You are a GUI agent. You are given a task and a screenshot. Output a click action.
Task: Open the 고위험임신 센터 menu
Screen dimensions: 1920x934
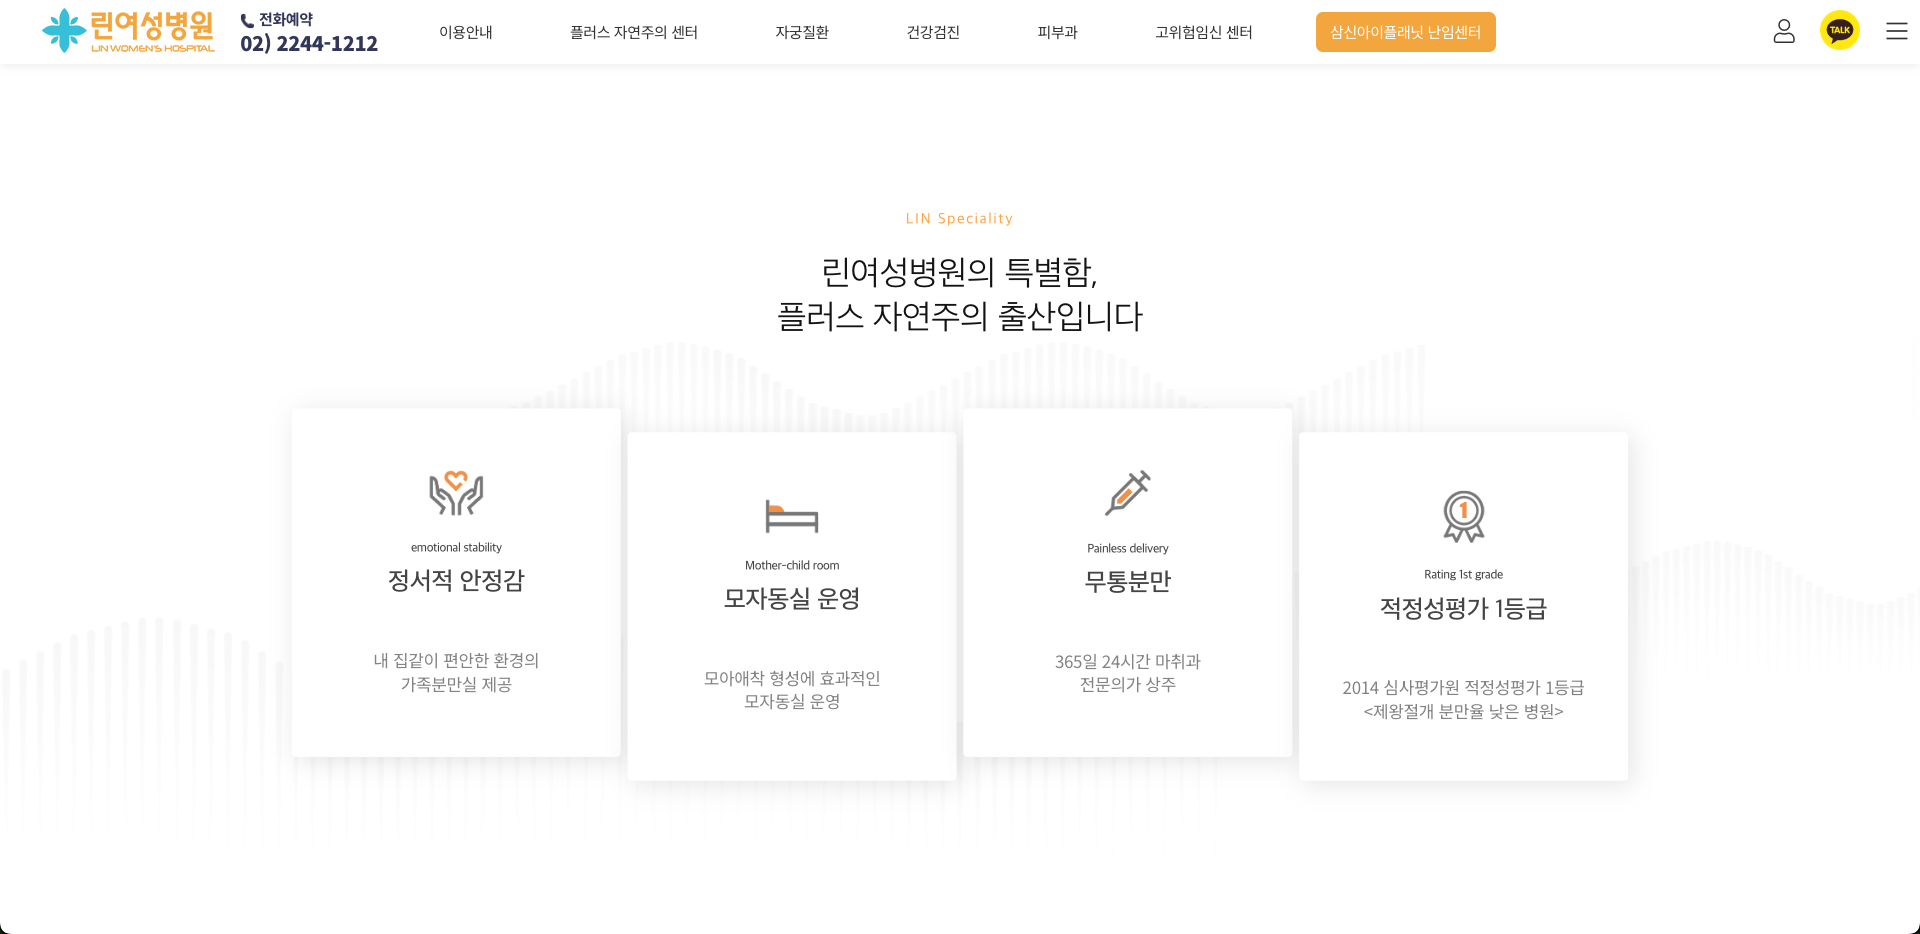click(1204, 32)
